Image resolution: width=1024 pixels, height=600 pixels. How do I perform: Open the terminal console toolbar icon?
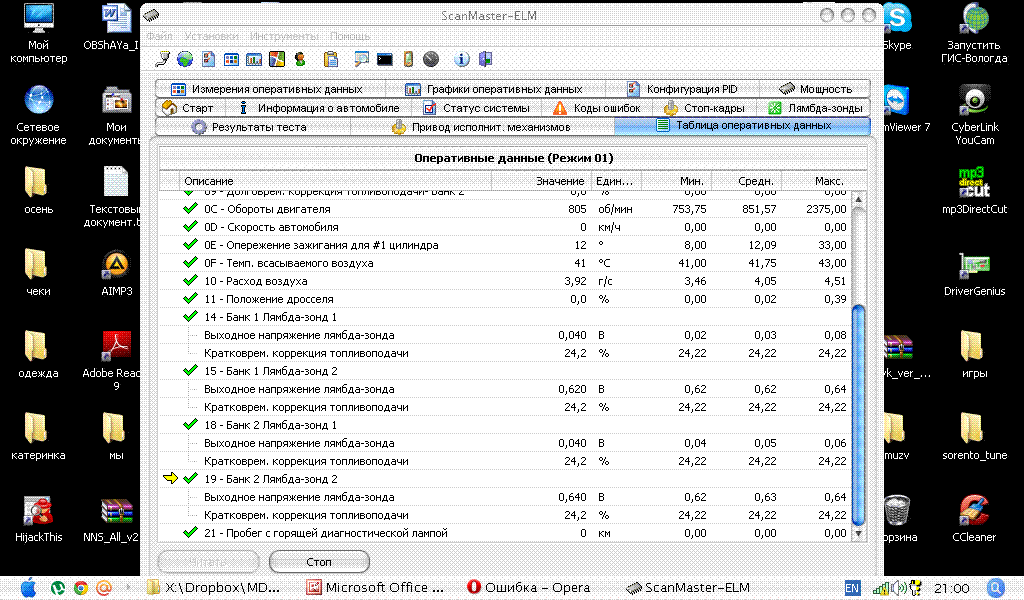383,59
